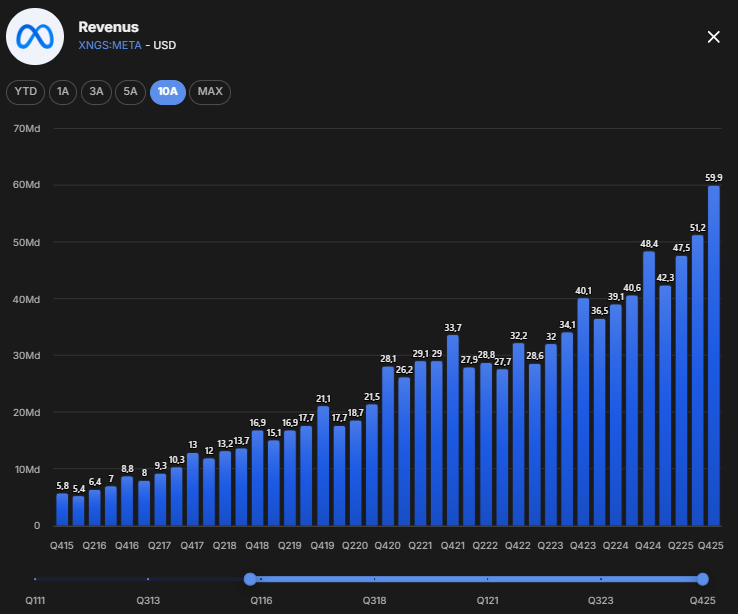Viewport: 738px width, 614px height.
Task: Click the Q424 x-axis label
Action: coord(648,546)
